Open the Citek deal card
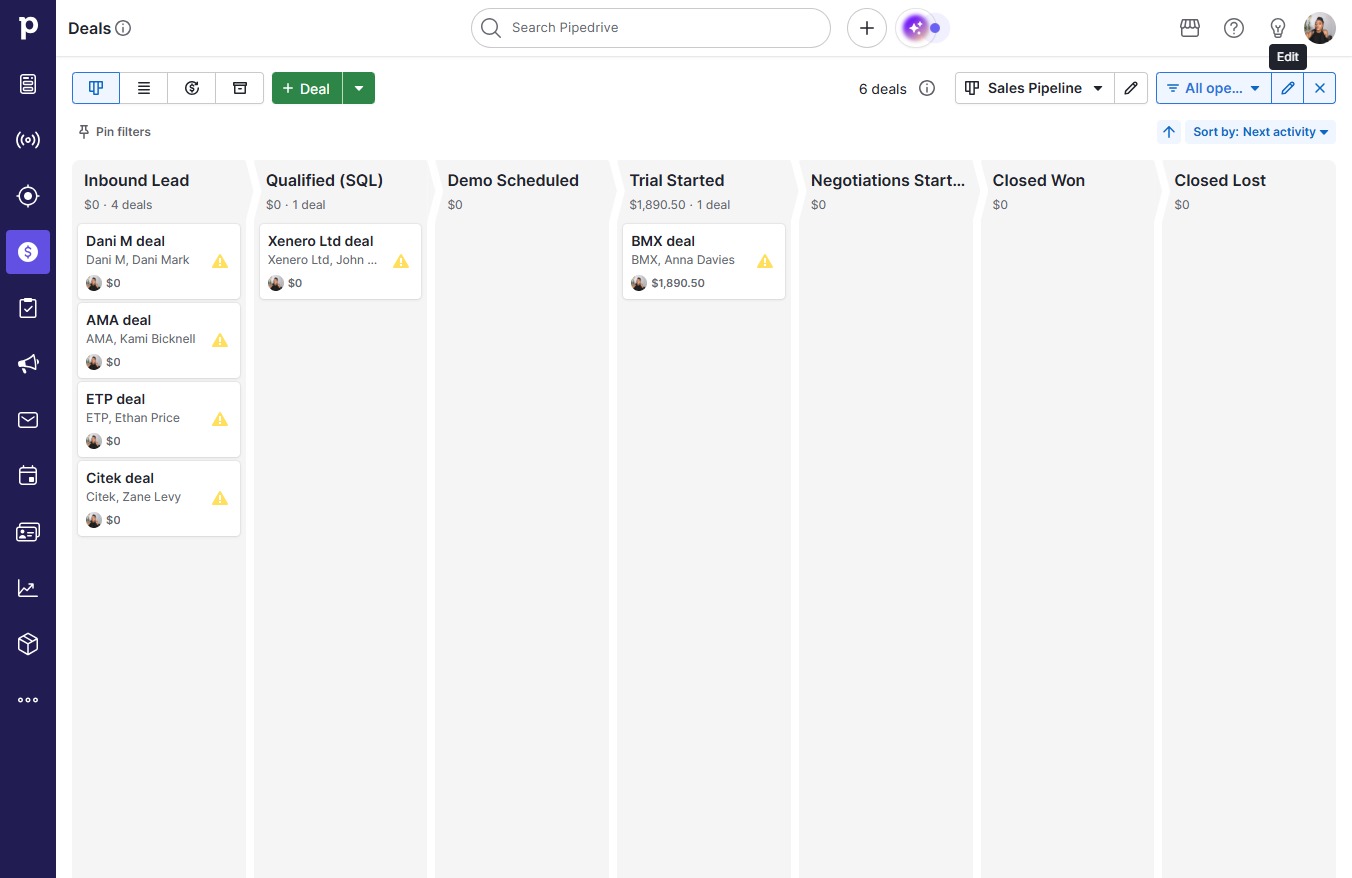Viewport: 1352px width, 878px height. pyautogui.click(x=159, y=498)
